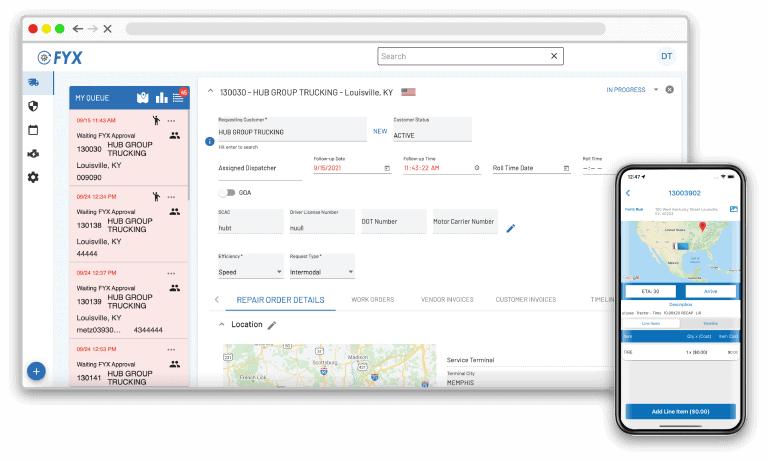
Task: Click group people icon on order 130030
Action: pos(175,135)
